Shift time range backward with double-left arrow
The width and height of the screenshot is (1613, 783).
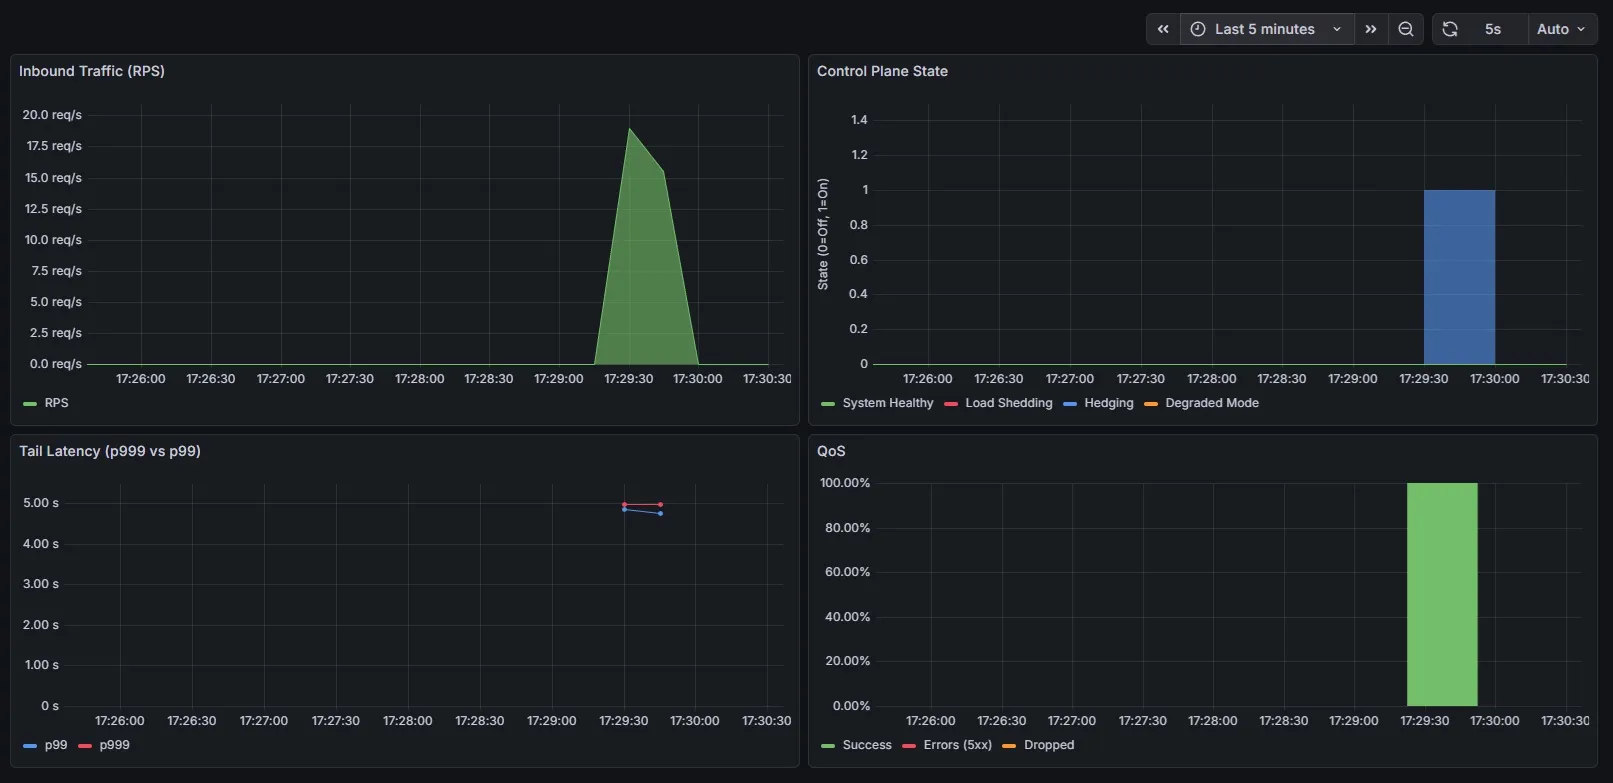pyautogui.click(x=1163, y=29)
